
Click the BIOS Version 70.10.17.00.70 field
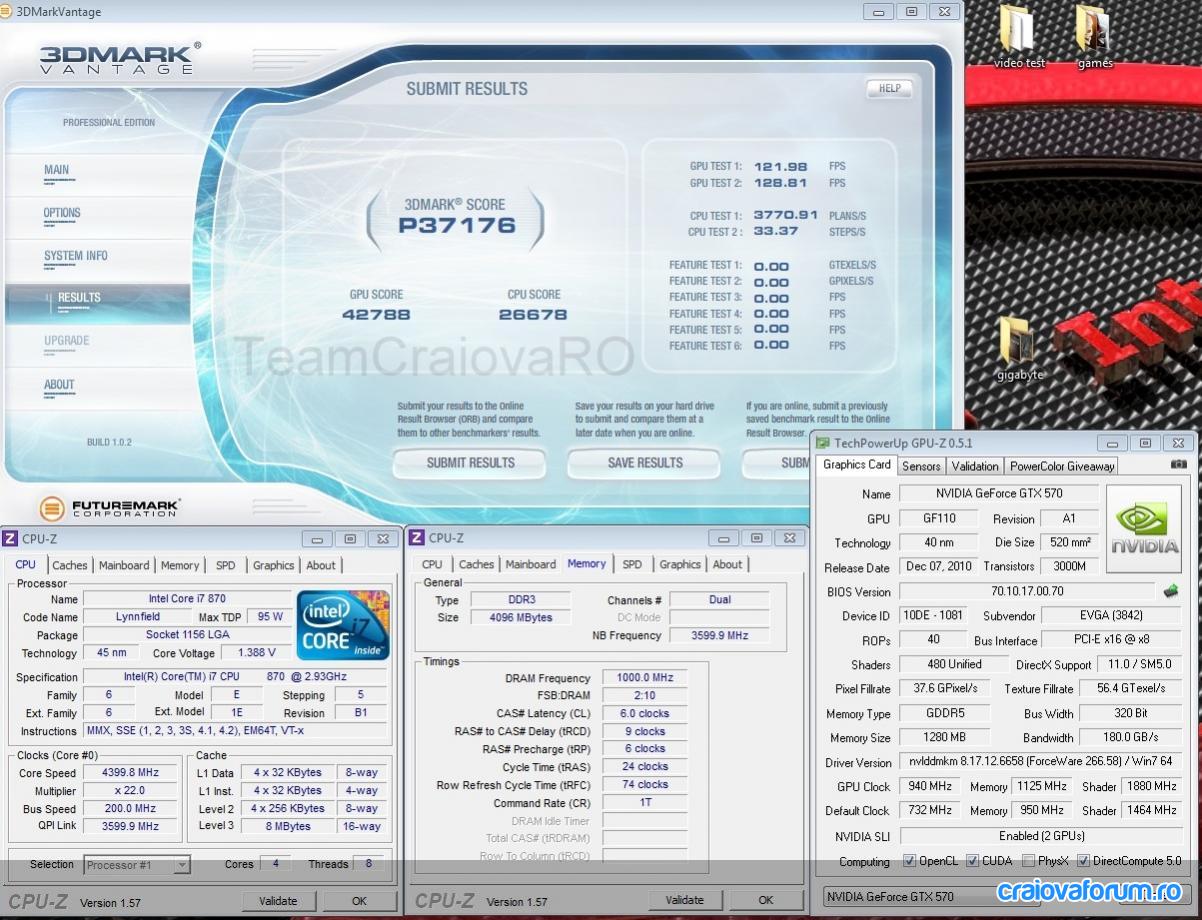[x=1027, y=591]
